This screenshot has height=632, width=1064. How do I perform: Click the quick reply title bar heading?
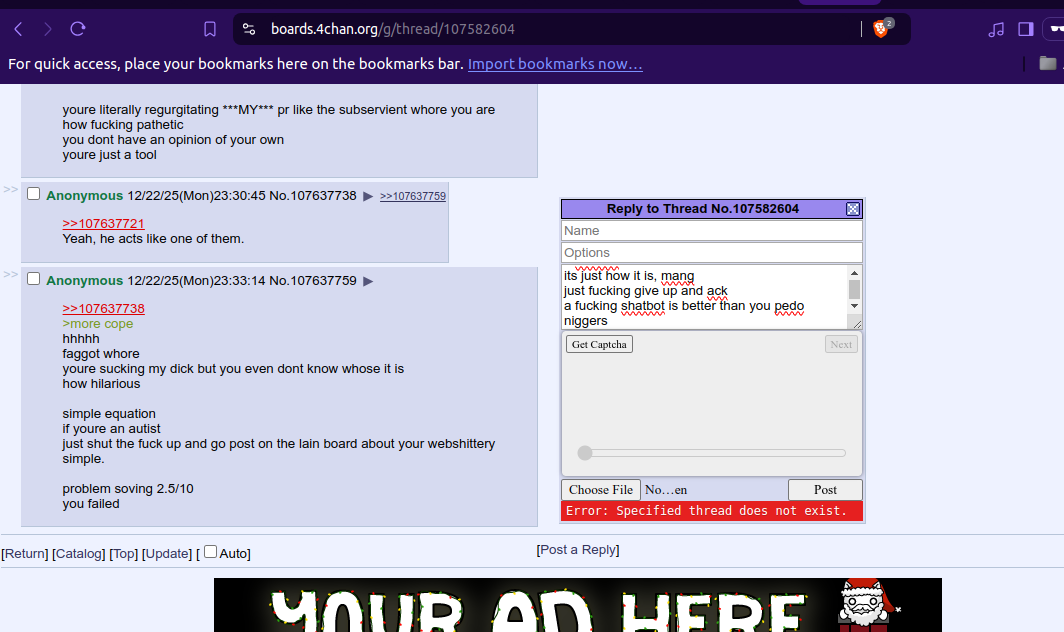click(x=702, y=208)
